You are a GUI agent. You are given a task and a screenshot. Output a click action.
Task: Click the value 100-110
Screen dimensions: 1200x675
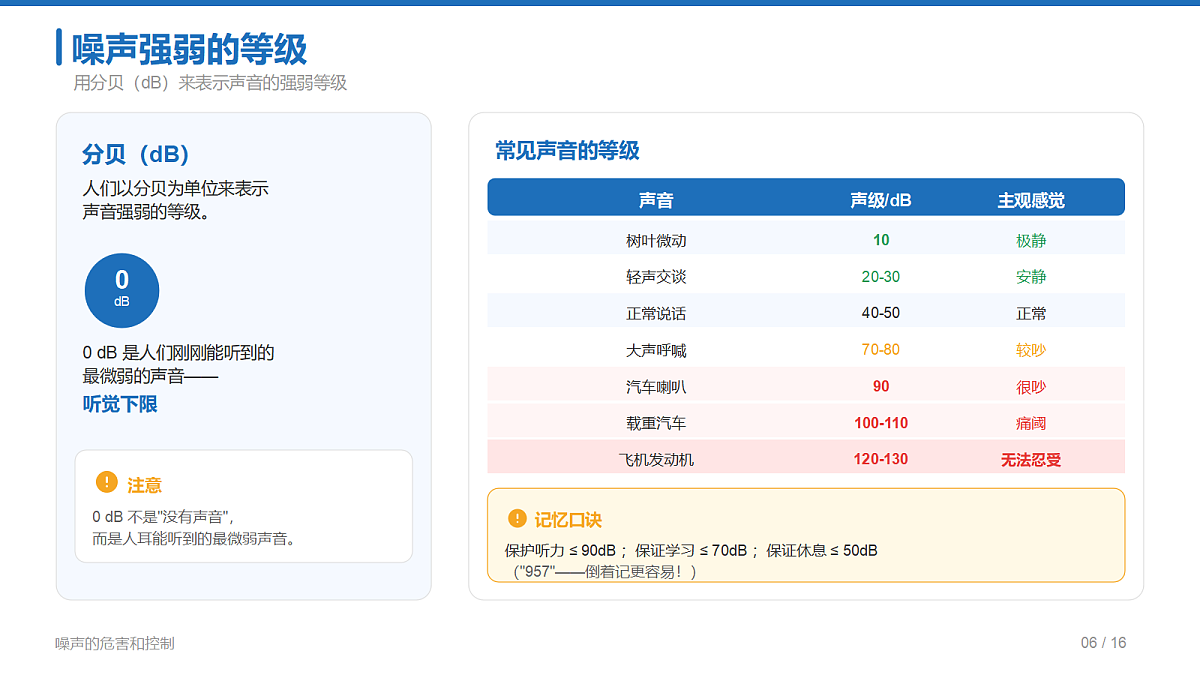[x=881, y=423]
